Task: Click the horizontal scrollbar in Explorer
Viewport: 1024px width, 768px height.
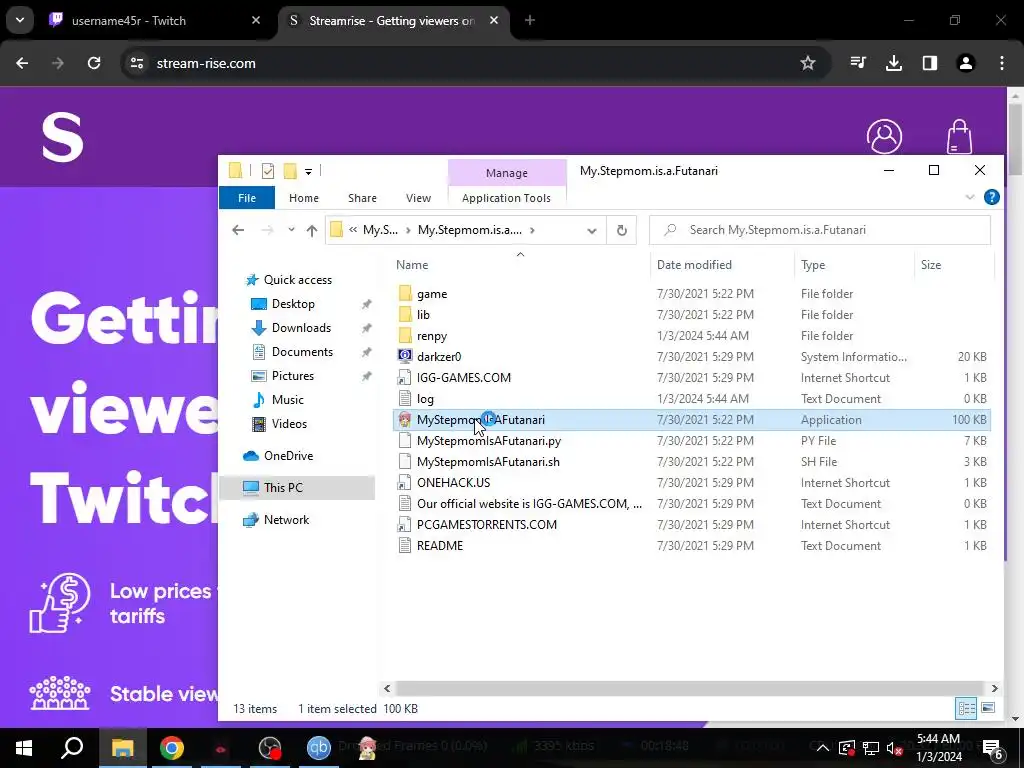Action: tap(690, 688)
